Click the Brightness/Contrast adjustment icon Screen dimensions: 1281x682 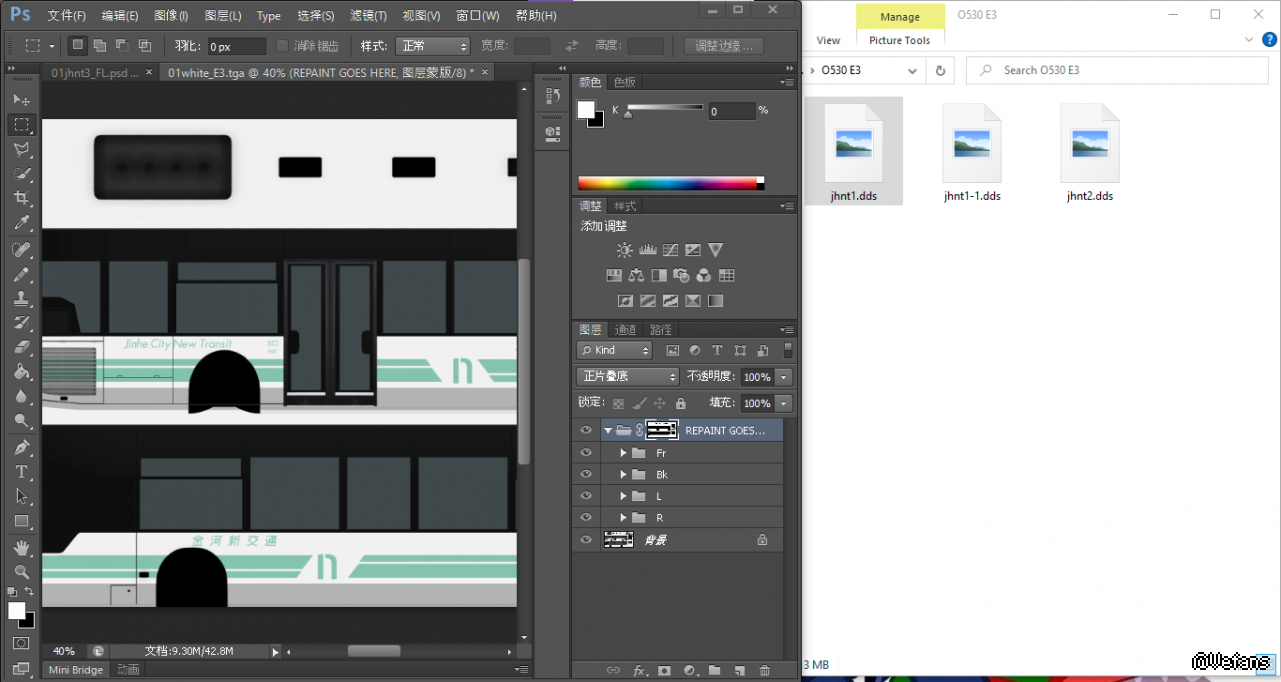(625, 250)
